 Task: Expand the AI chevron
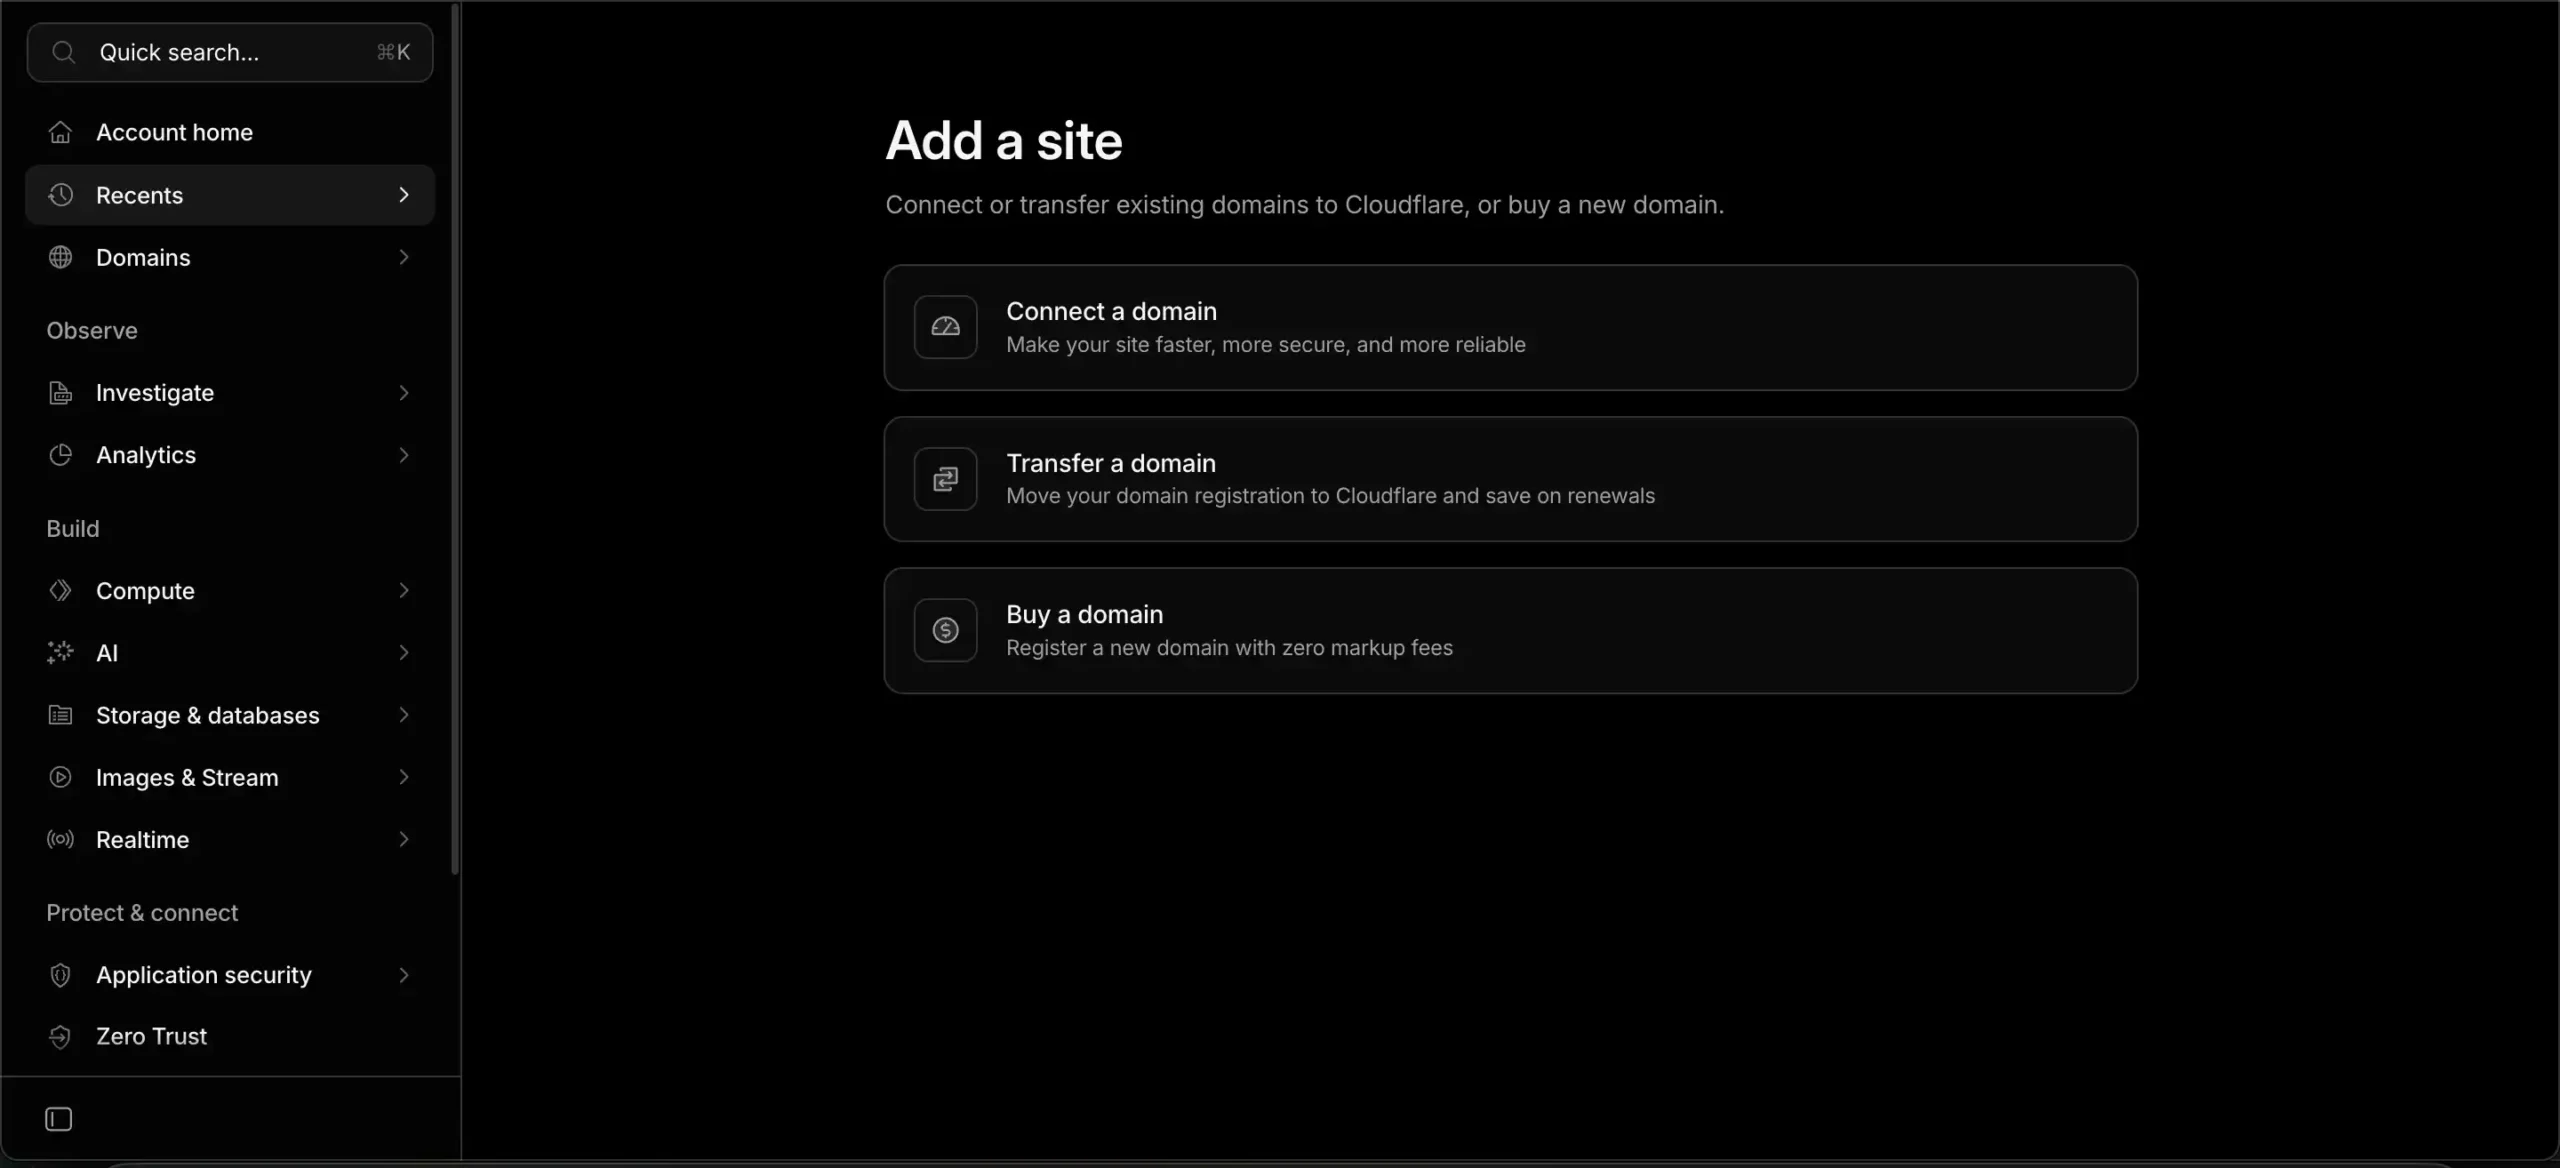[x=404, y=652]
